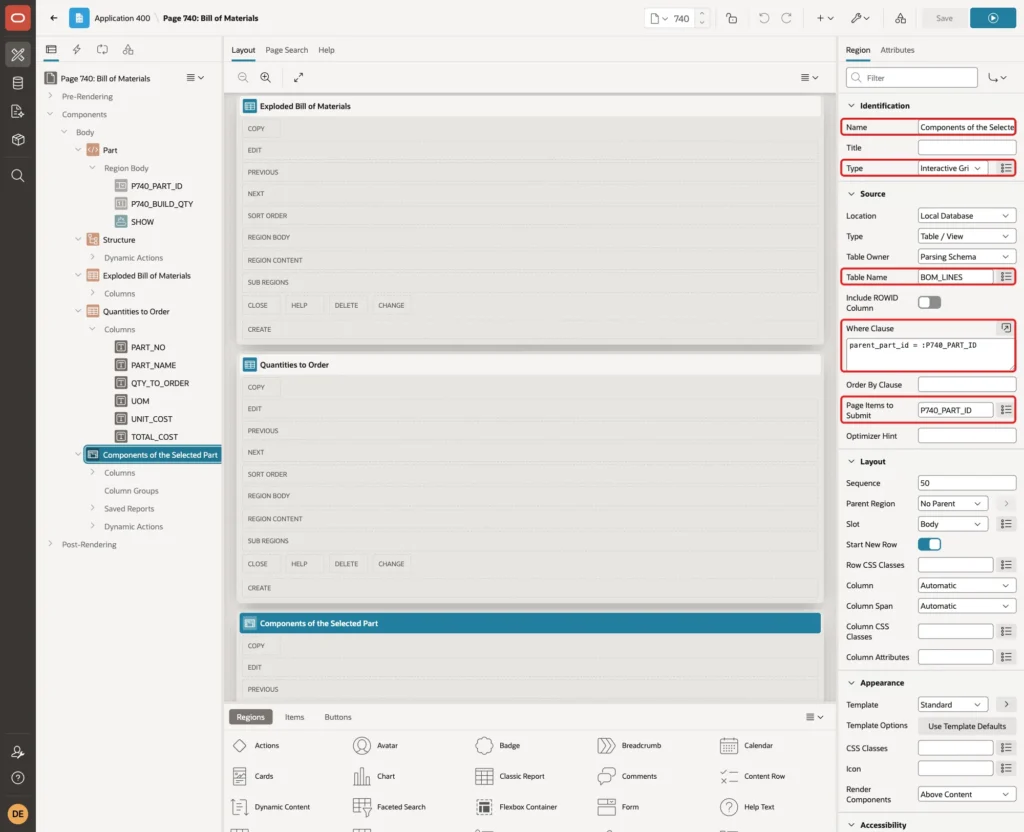Open the App Builder icon in the sidebar
Image resolution: width=1024 pixels, height=832 pixels.
point(18,55)
